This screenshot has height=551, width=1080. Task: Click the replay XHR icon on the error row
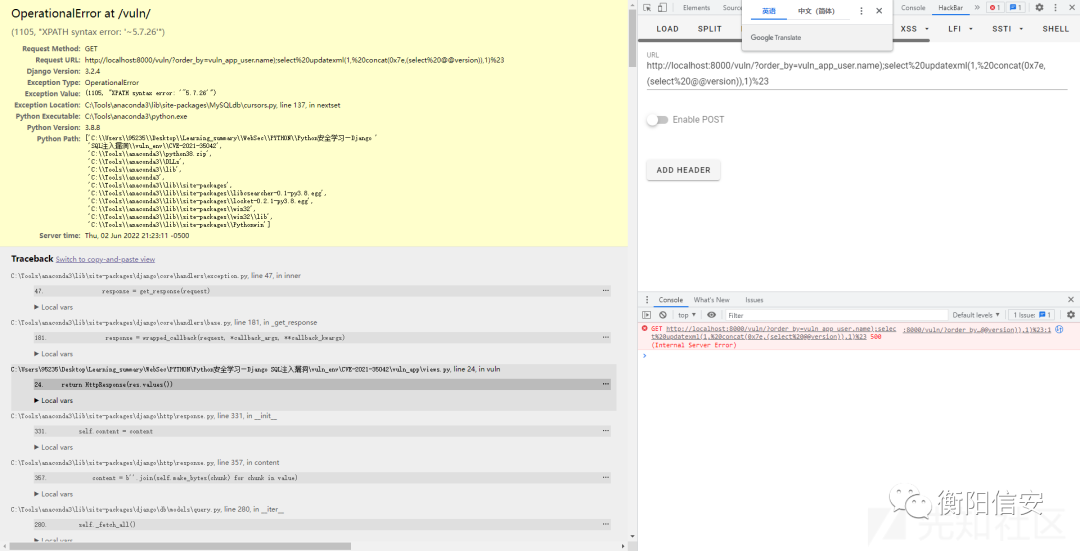tap(1059, 329)
